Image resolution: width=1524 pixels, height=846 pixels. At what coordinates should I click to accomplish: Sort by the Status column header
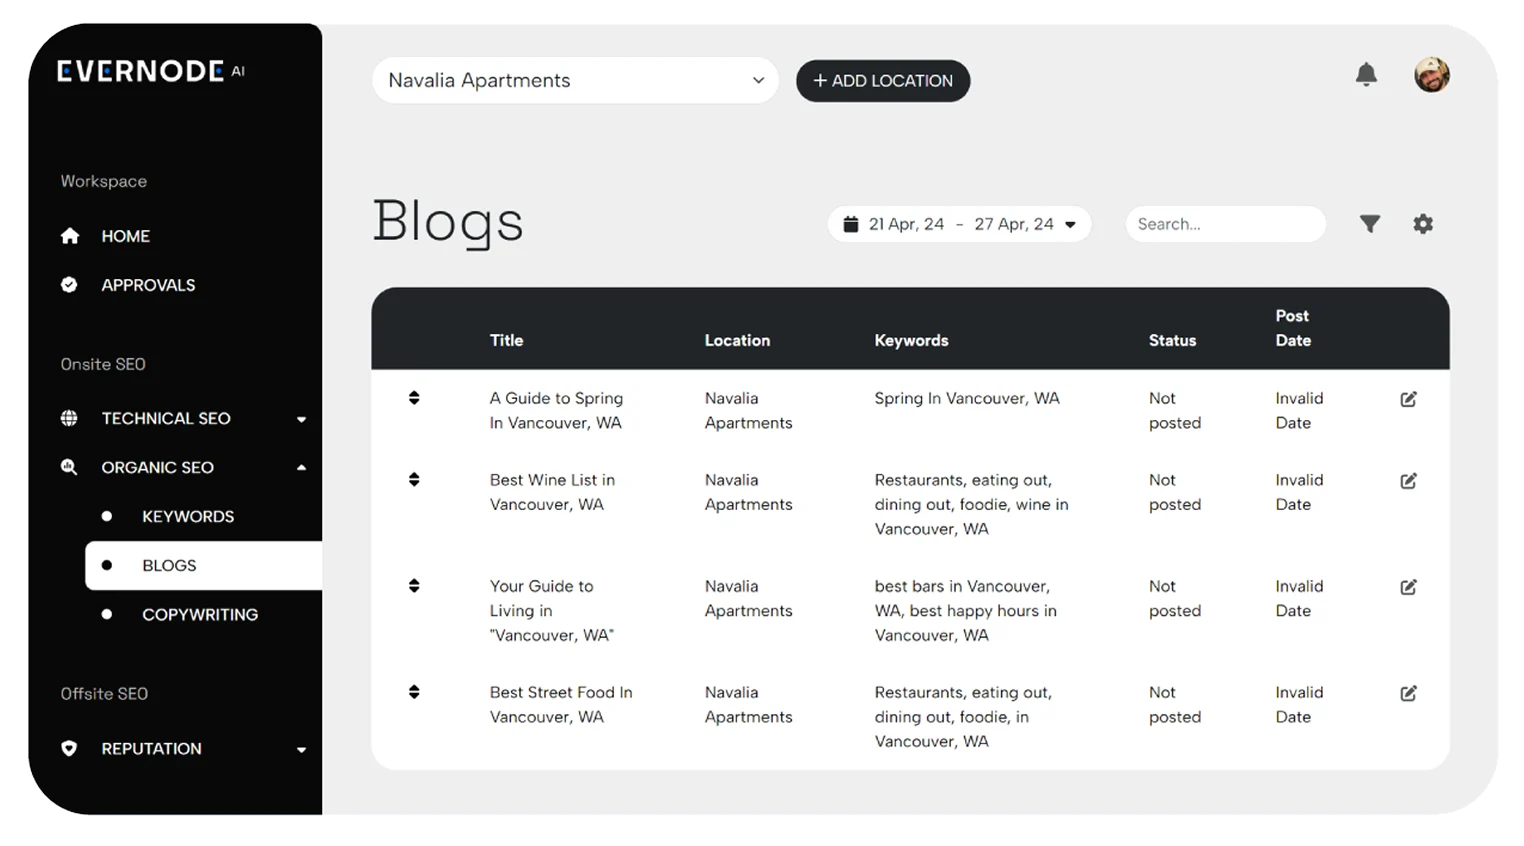(x=1172, y=340)
